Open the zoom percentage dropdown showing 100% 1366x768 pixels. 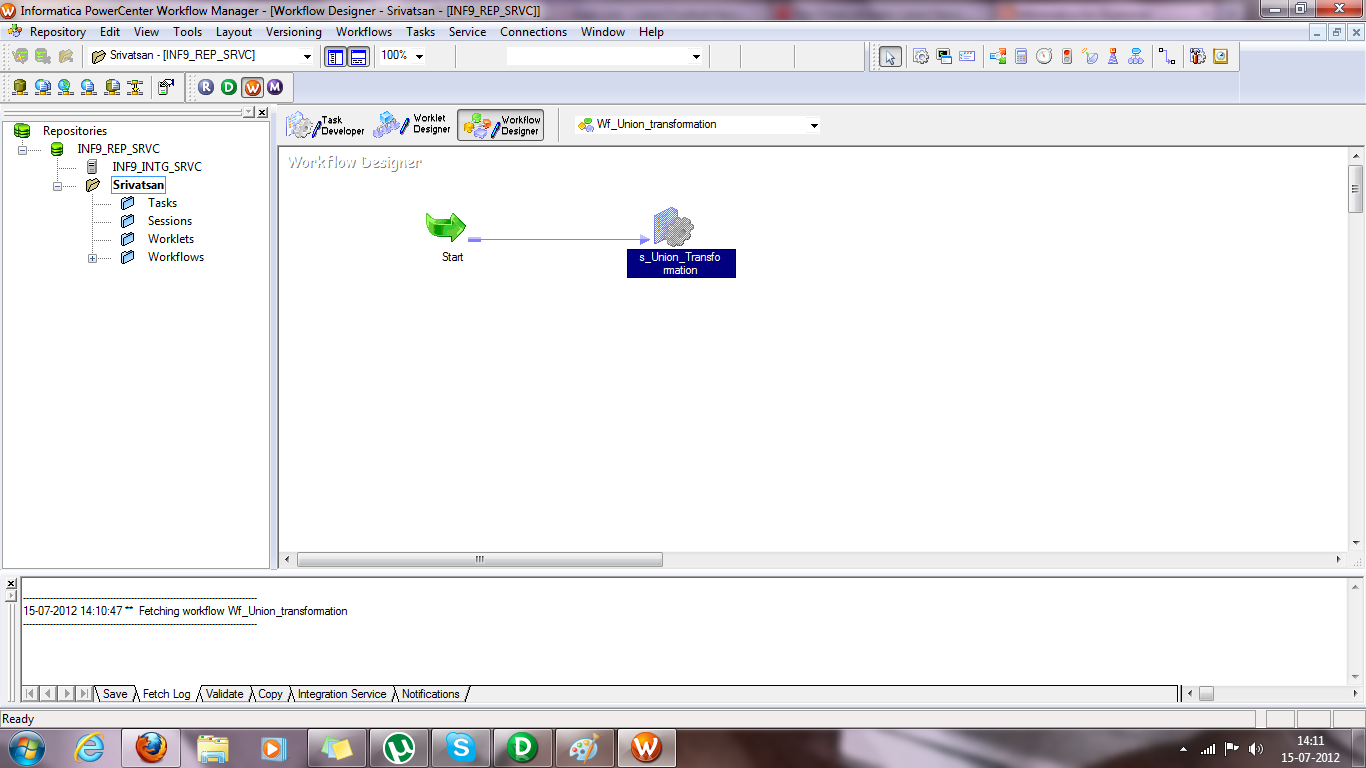(420, 56)
